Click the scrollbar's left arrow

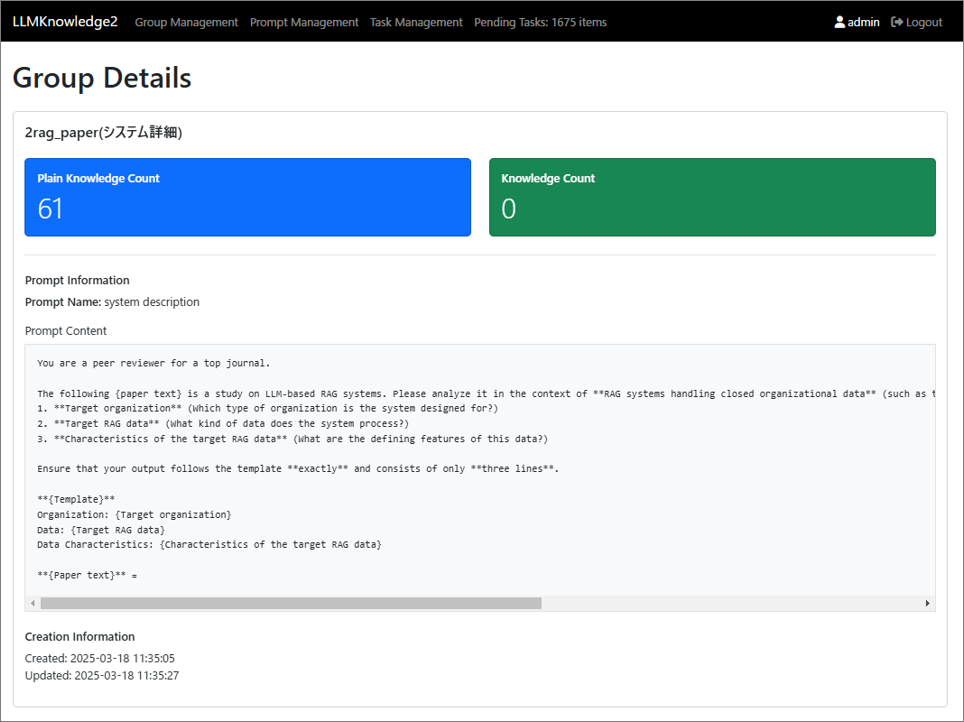pyautogui.click(x=33, y=603)
